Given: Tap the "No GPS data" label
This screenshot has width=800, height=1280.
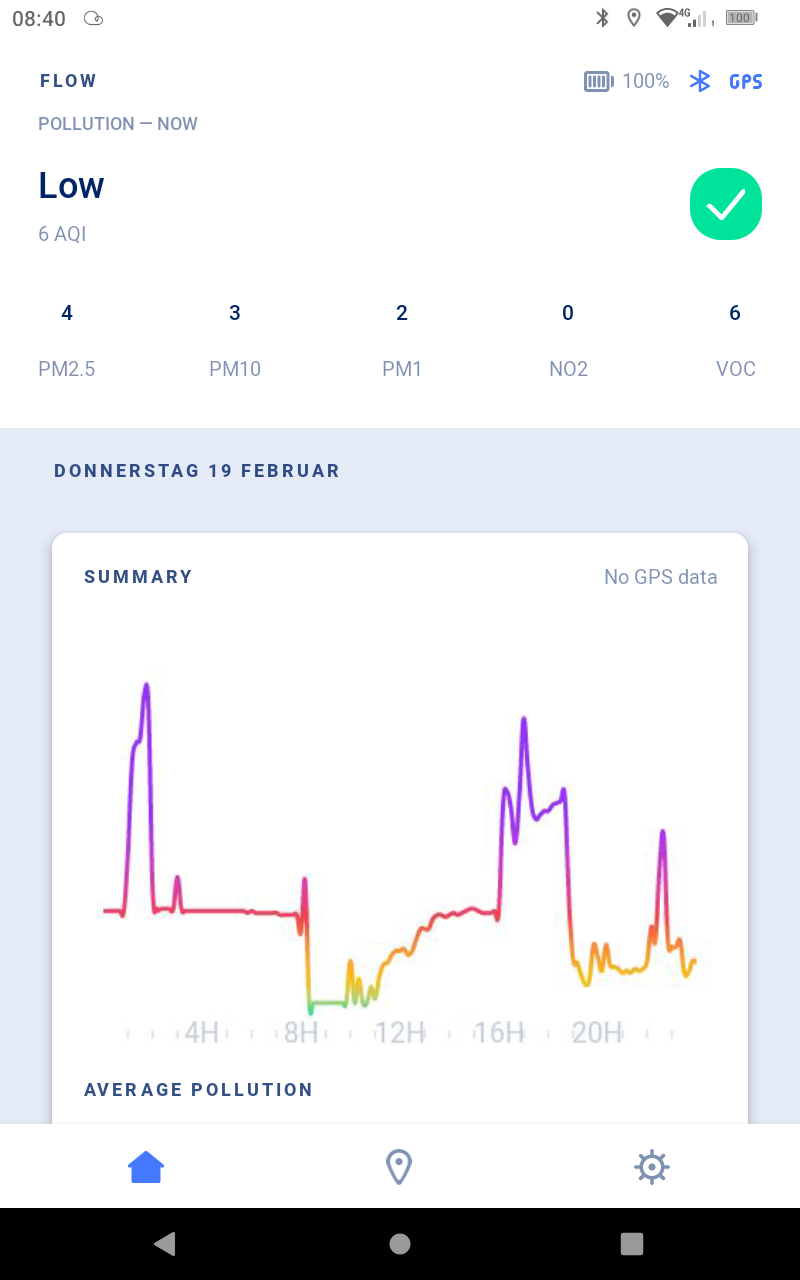Looking at the screenshot, I should tap(660, 577).
